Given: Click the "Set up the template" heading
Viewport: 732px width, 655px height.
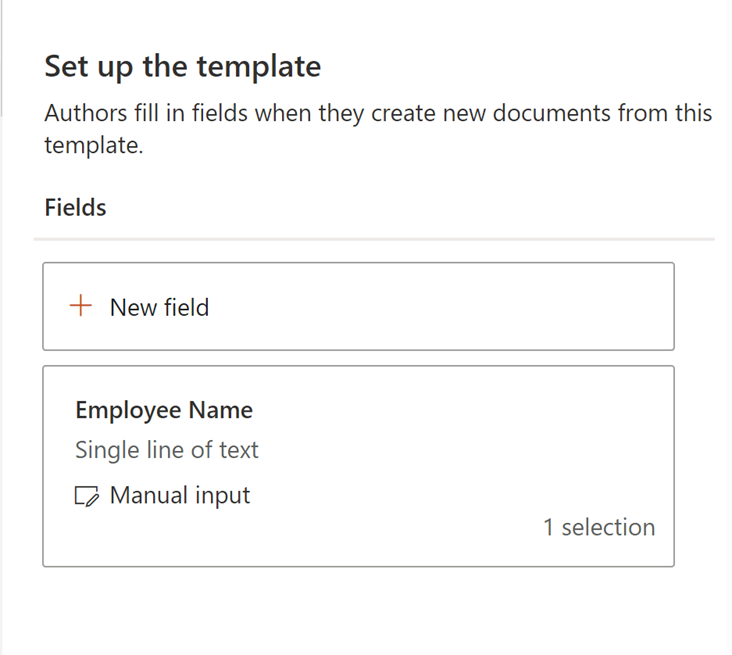Looking at the screenshot, I should 183,67.
